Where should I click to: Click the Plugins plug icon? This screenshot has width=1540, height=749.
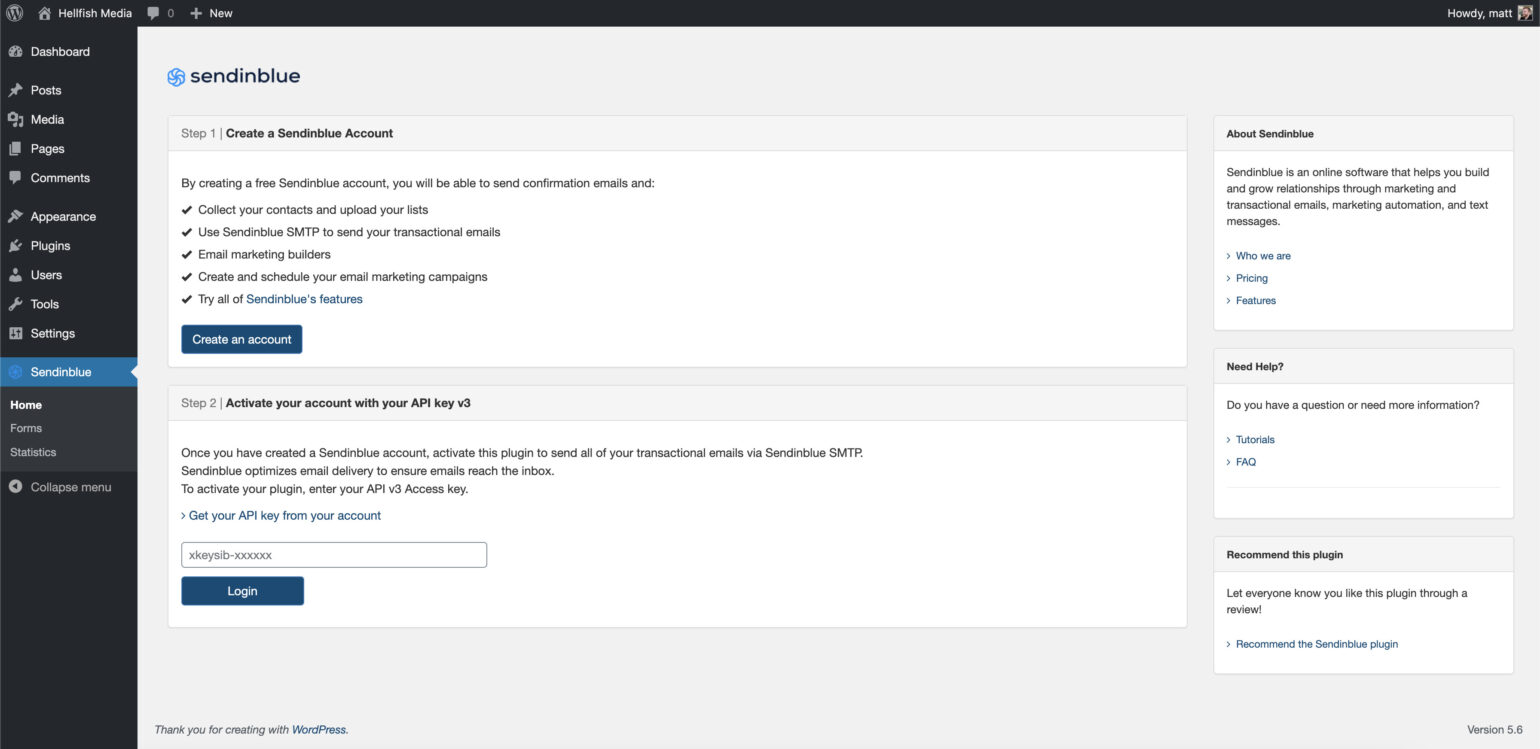point(15,246)
